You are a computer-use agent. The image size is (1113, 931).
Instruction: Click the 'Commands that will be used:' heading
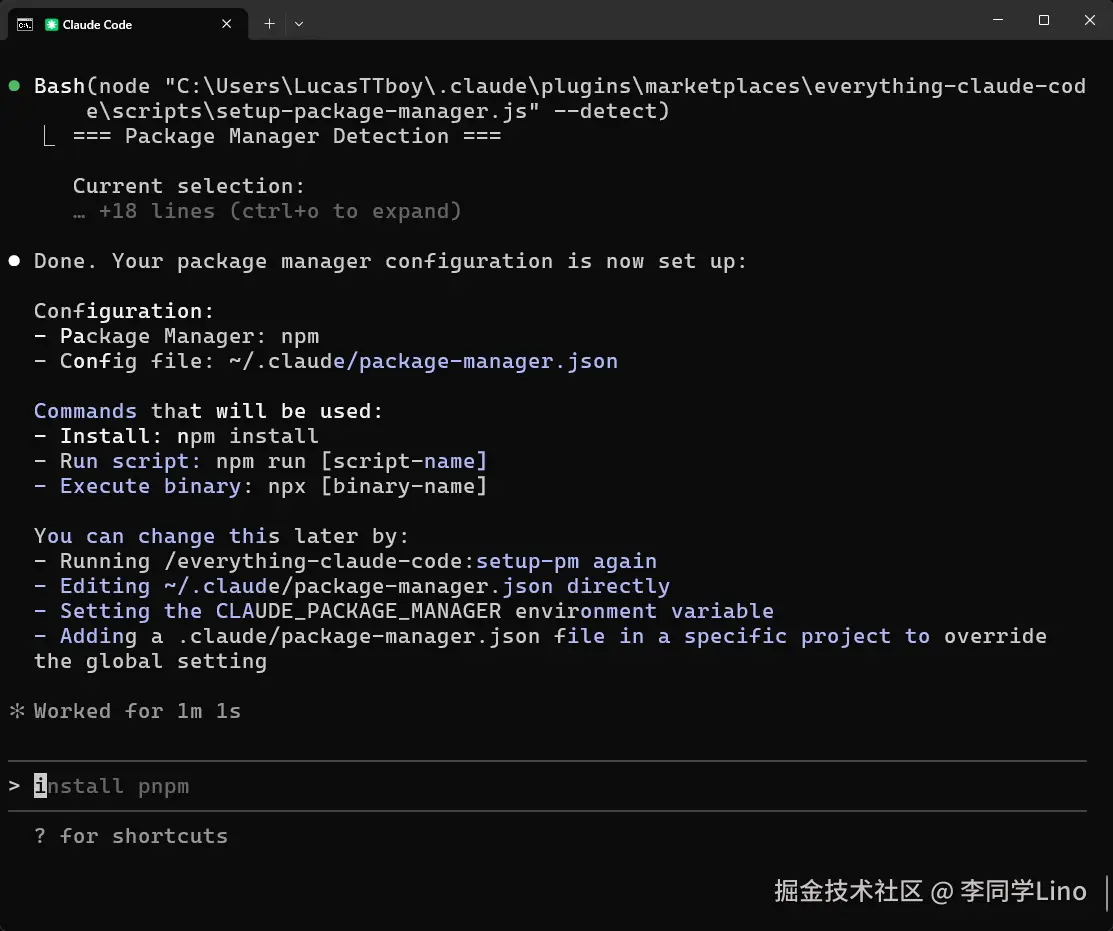click(209, 412)
